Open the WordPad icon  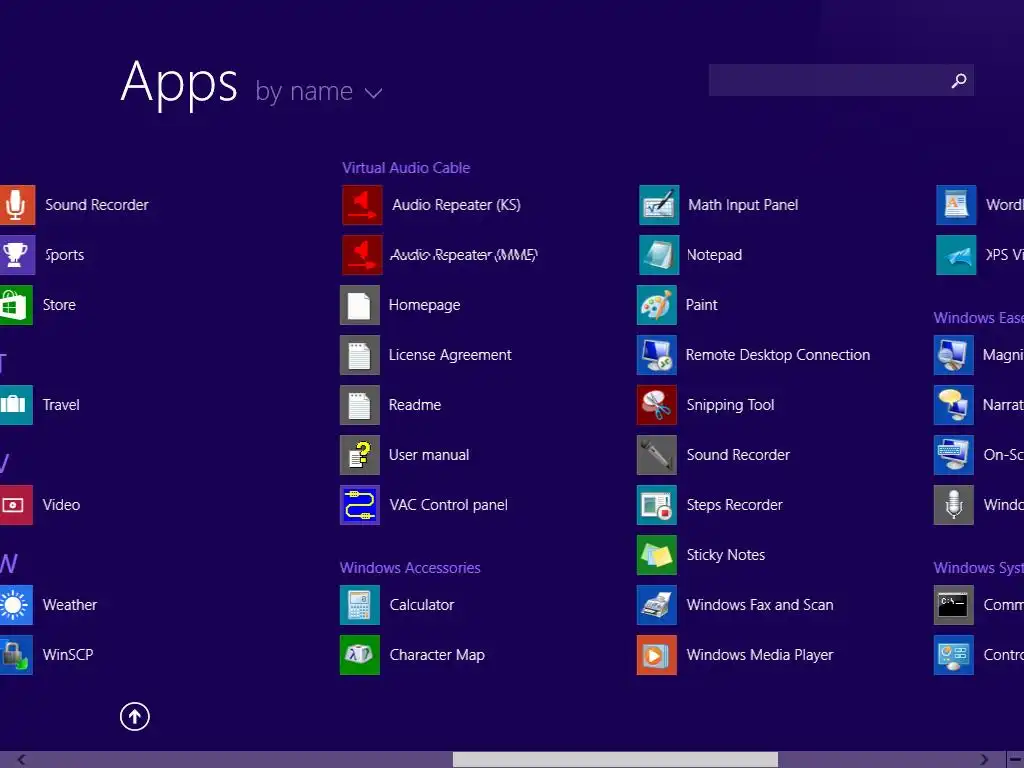coord(956,205)
